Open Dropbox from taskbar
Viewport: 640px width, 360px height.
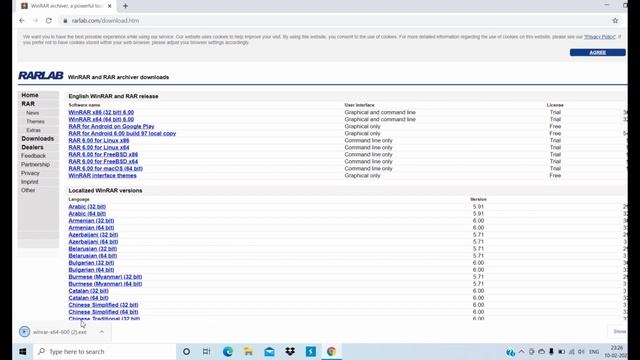point(290,351)
